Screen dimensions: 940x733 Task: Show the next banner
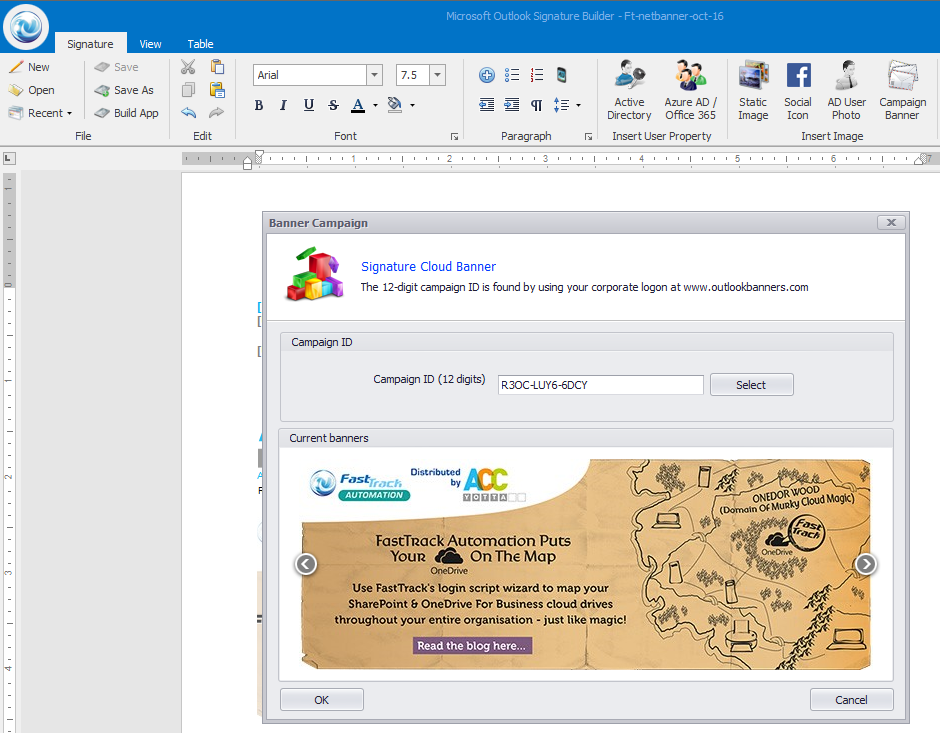tap(866, 564)
